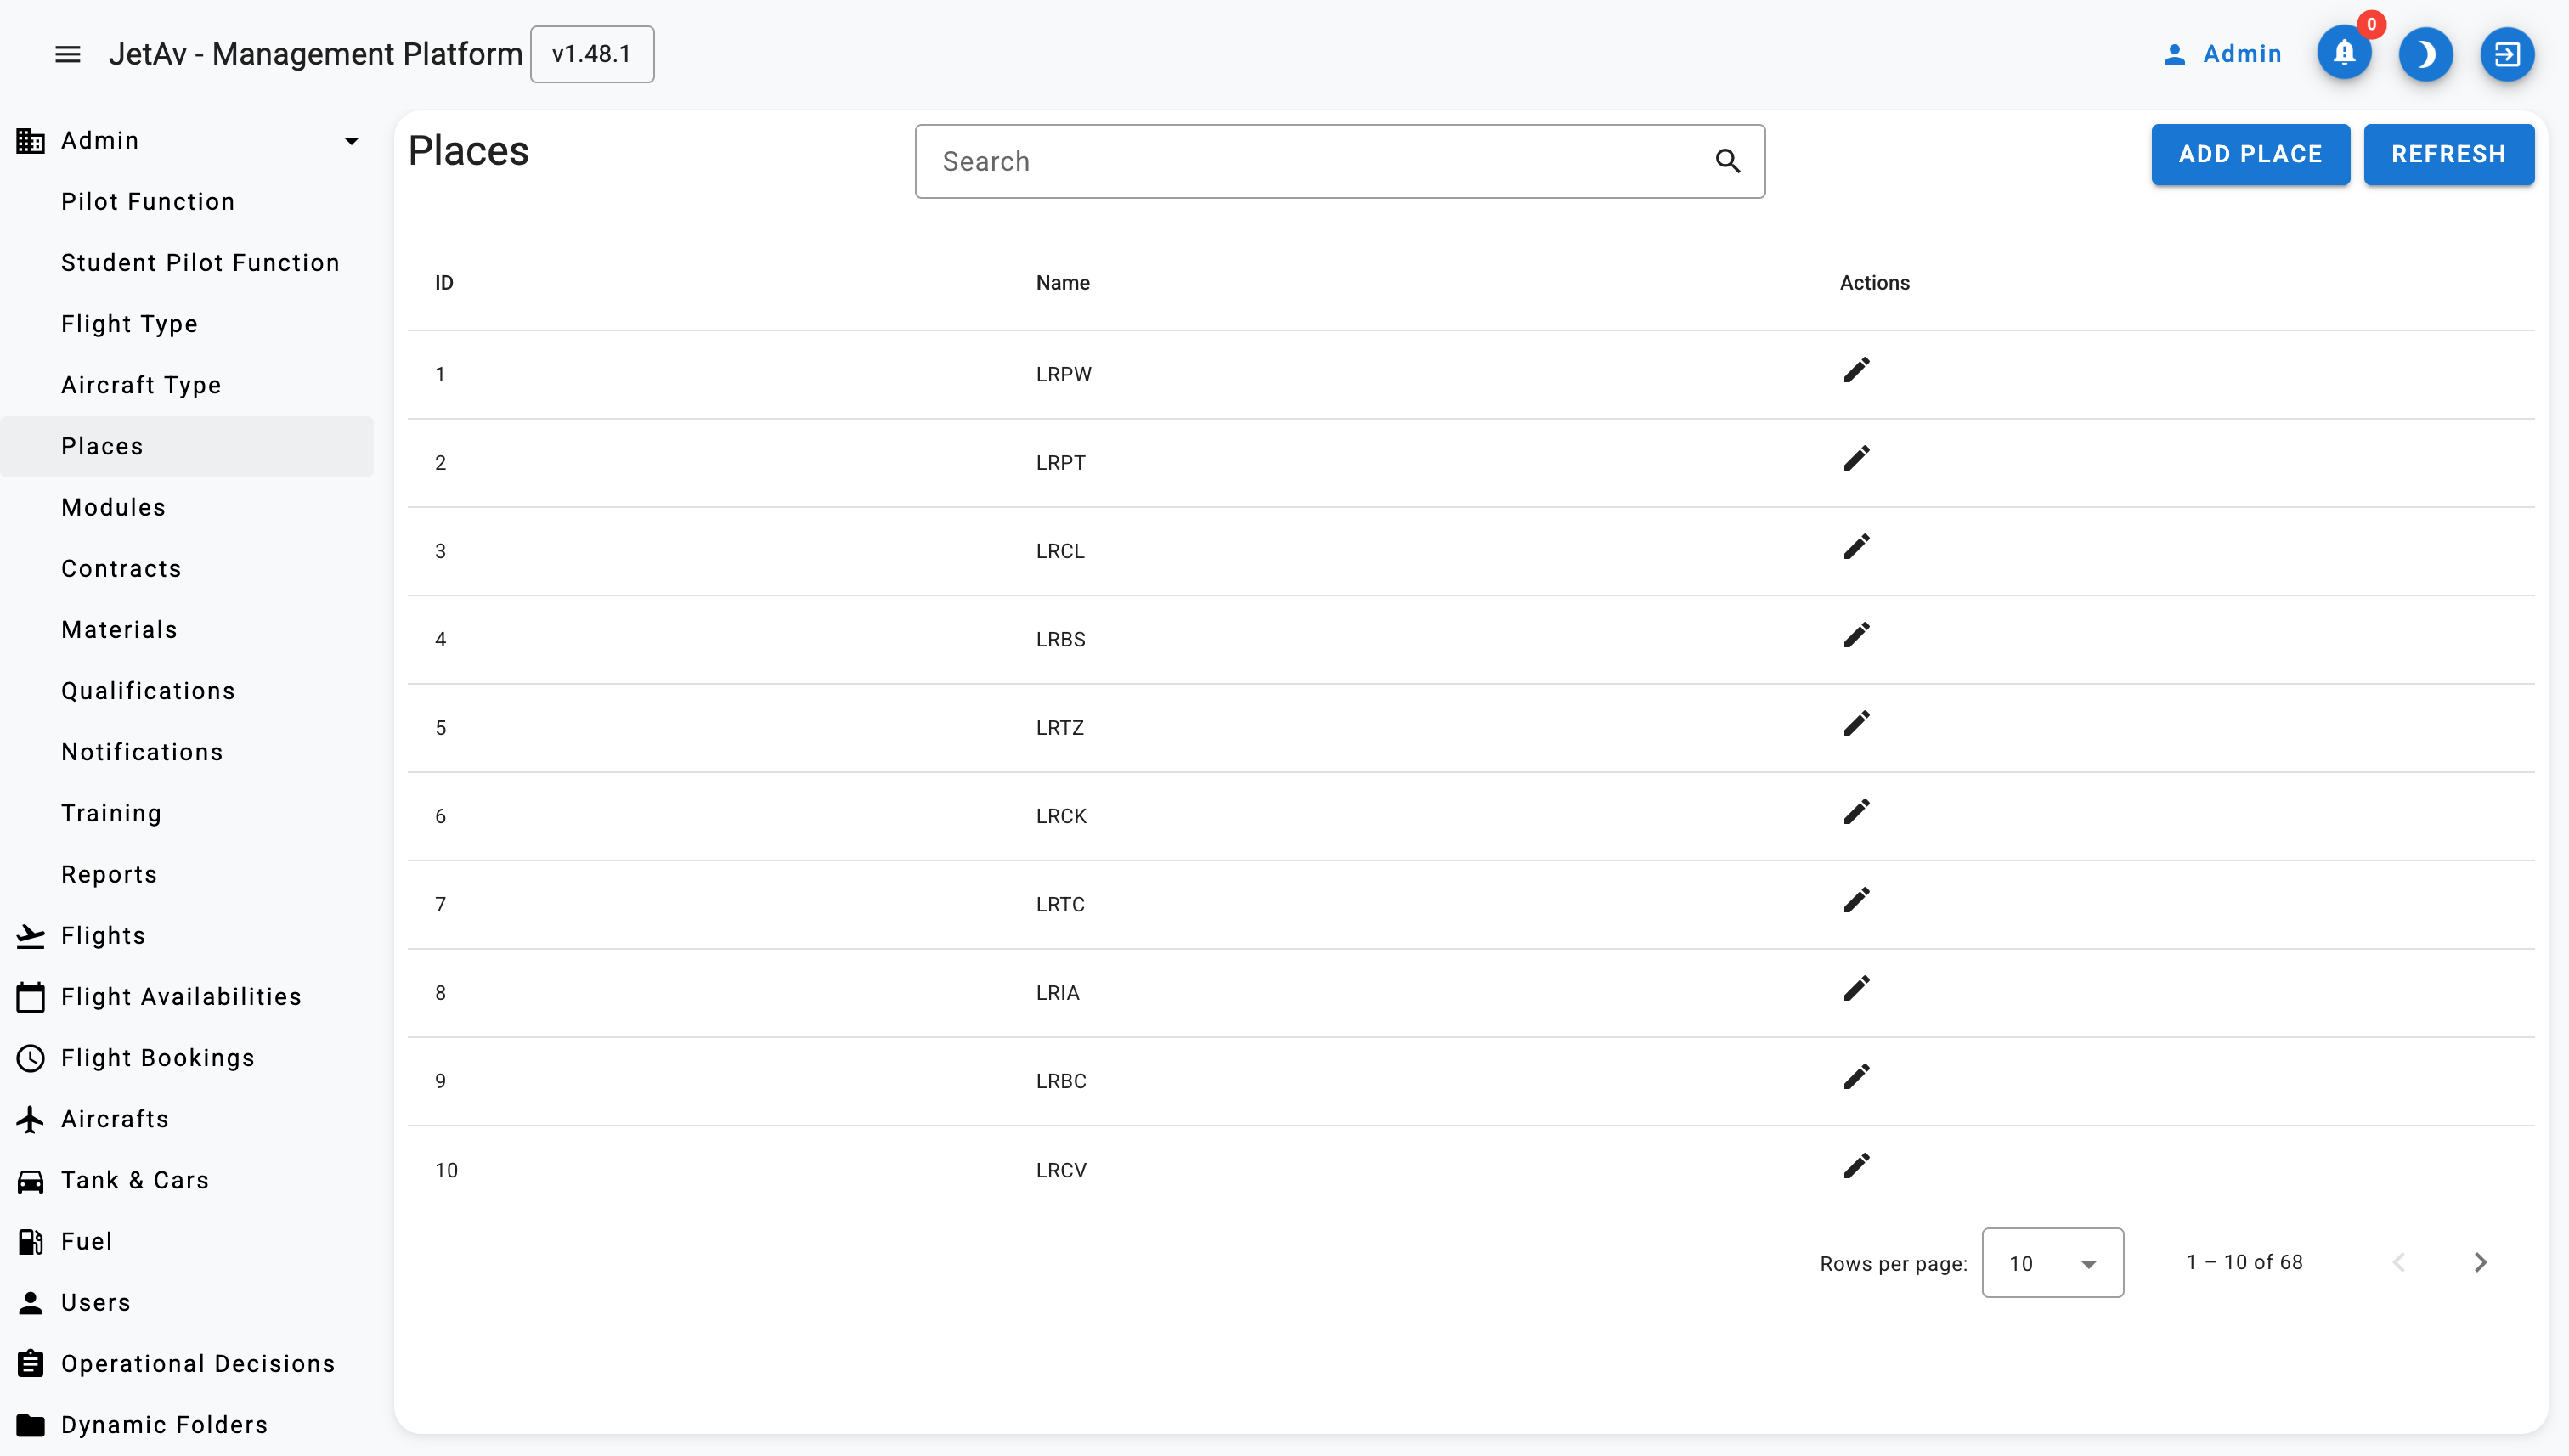Click into the Search field
Screen dimensions: 2569x1456
coord(1310,161)
